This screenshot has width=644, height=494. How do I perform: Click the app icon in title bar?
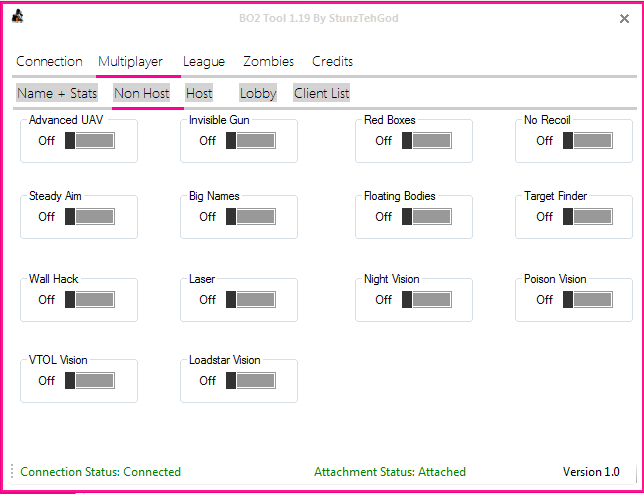coord(18,17)
